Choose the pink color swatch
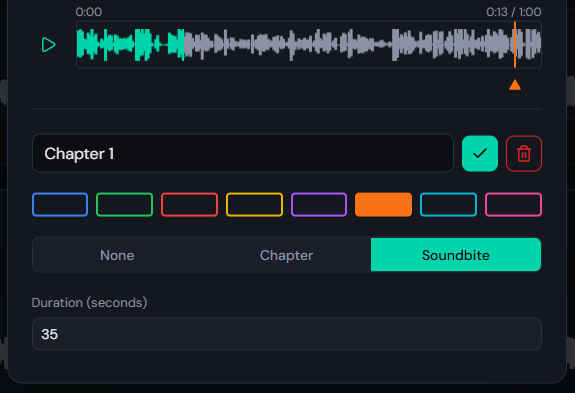The image size is (575, 393). 513,205
